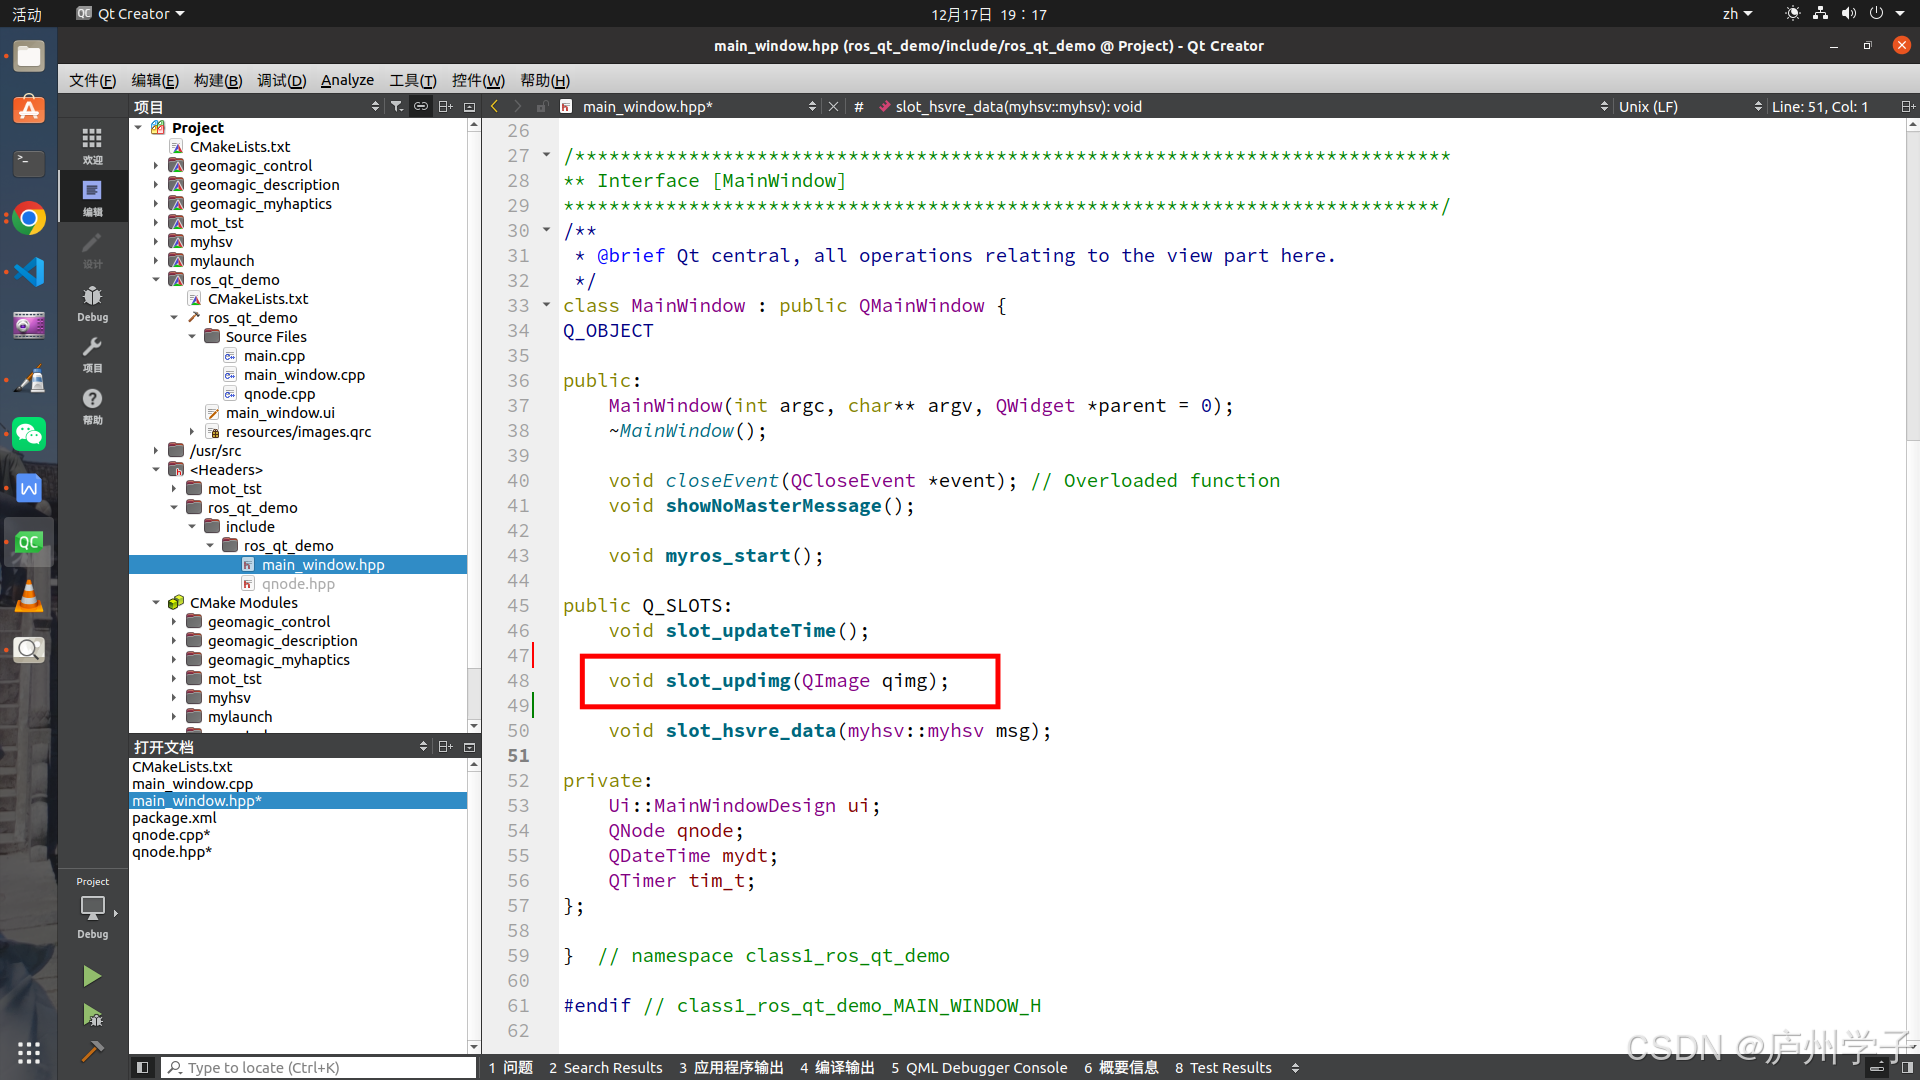The width and height of the screenshot is (1920, 1080).
Task: Toggle the left sidebar visibility button
Action: click(142, 1067)
